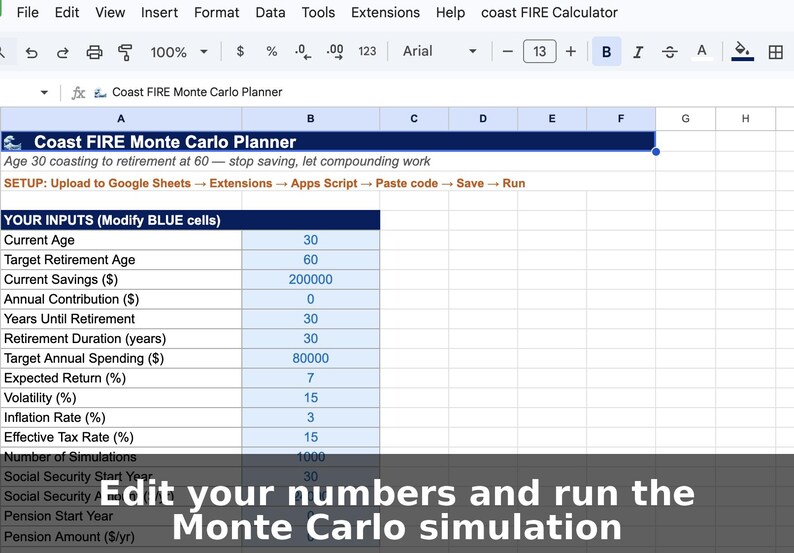This screenshot has width=794, height=553.
Task: Open the name box dropdown arrow
Action: point(44,92)
